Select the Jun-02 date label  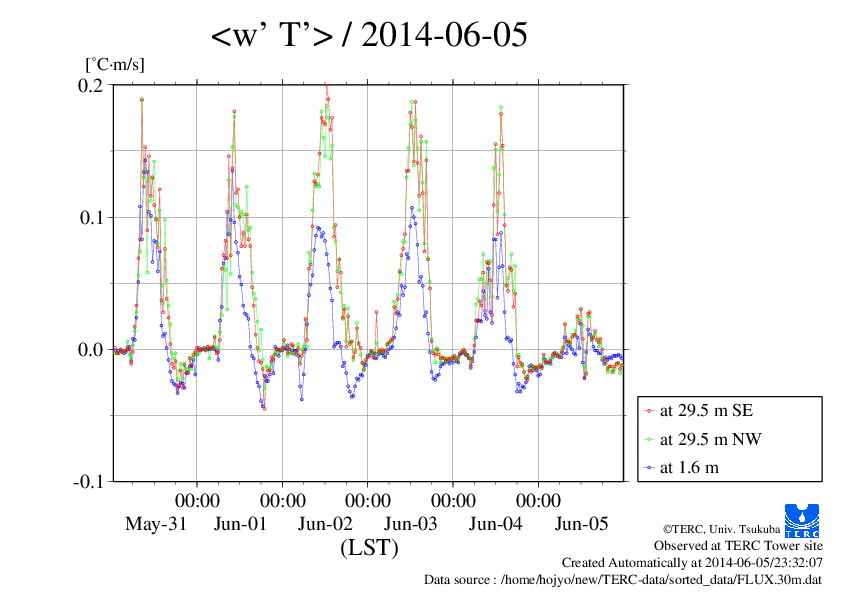point(326,523)
